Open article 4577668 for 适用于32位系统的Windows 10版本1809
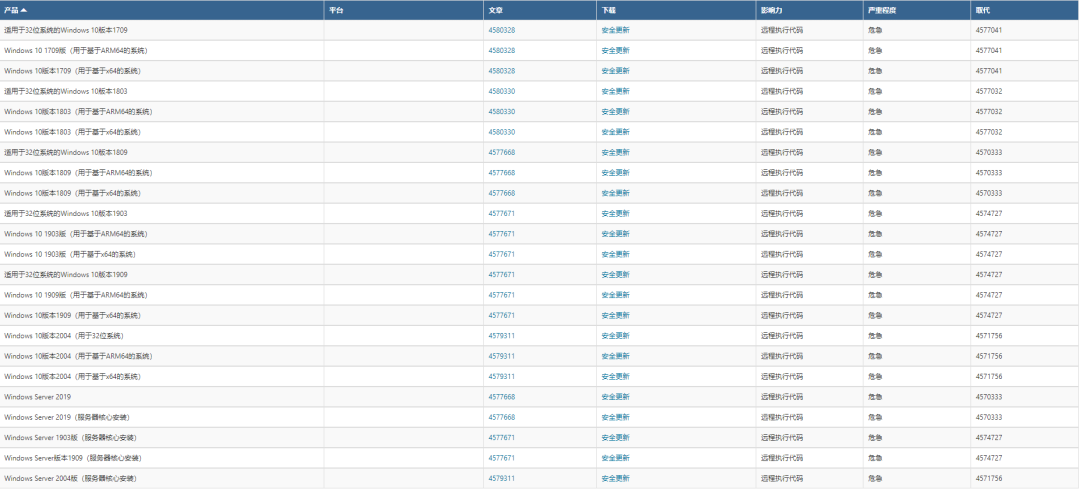 pyautogui.click(x=501, y=152)
